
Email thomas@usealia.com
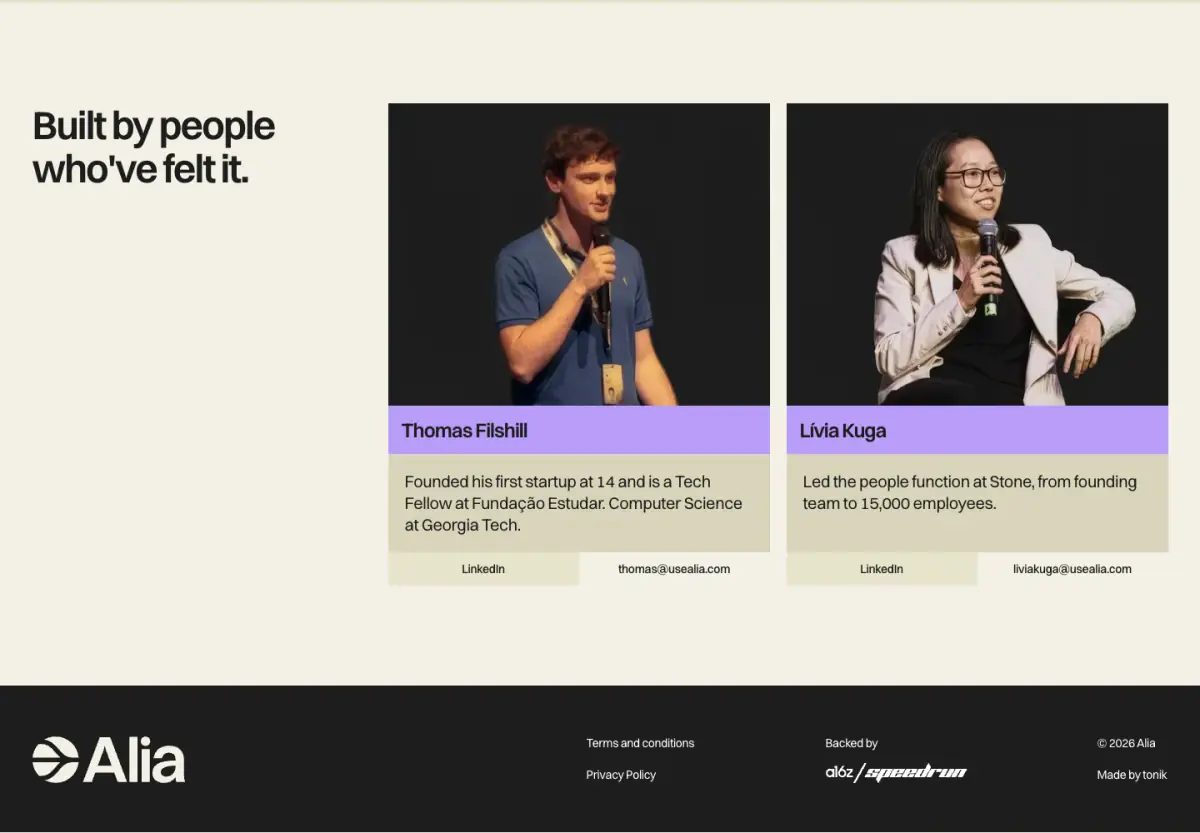[674, 569]
